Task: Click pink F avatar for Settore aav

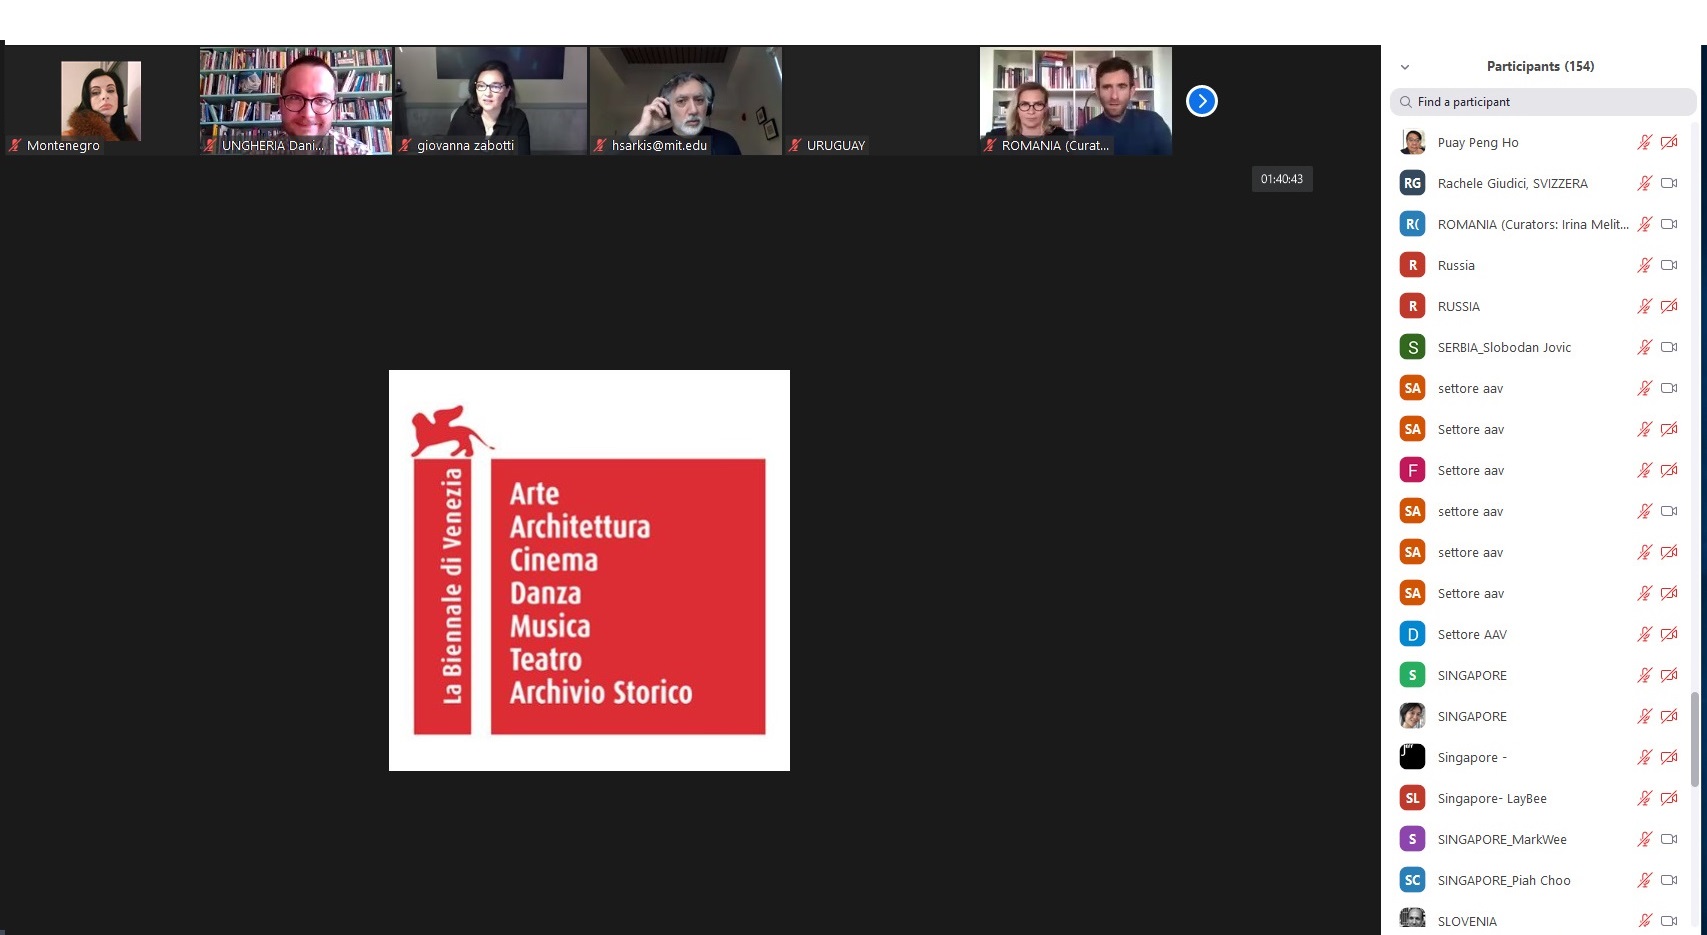Action: tap(1412, 470)
